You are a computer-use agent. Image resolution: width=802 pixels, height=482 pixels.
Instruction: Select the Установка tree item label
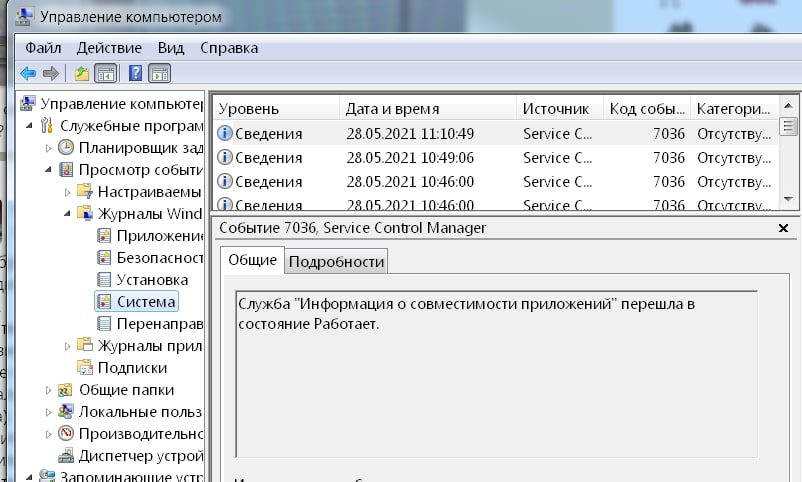tap(152, 280)
